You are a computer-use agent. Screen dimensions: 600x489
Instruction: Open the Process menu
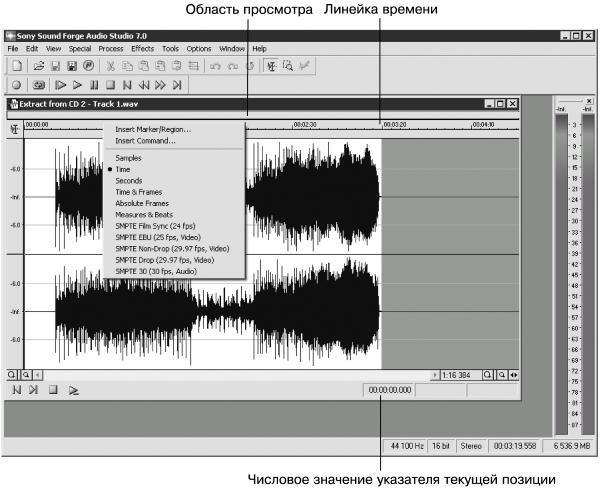coord(111,49)
